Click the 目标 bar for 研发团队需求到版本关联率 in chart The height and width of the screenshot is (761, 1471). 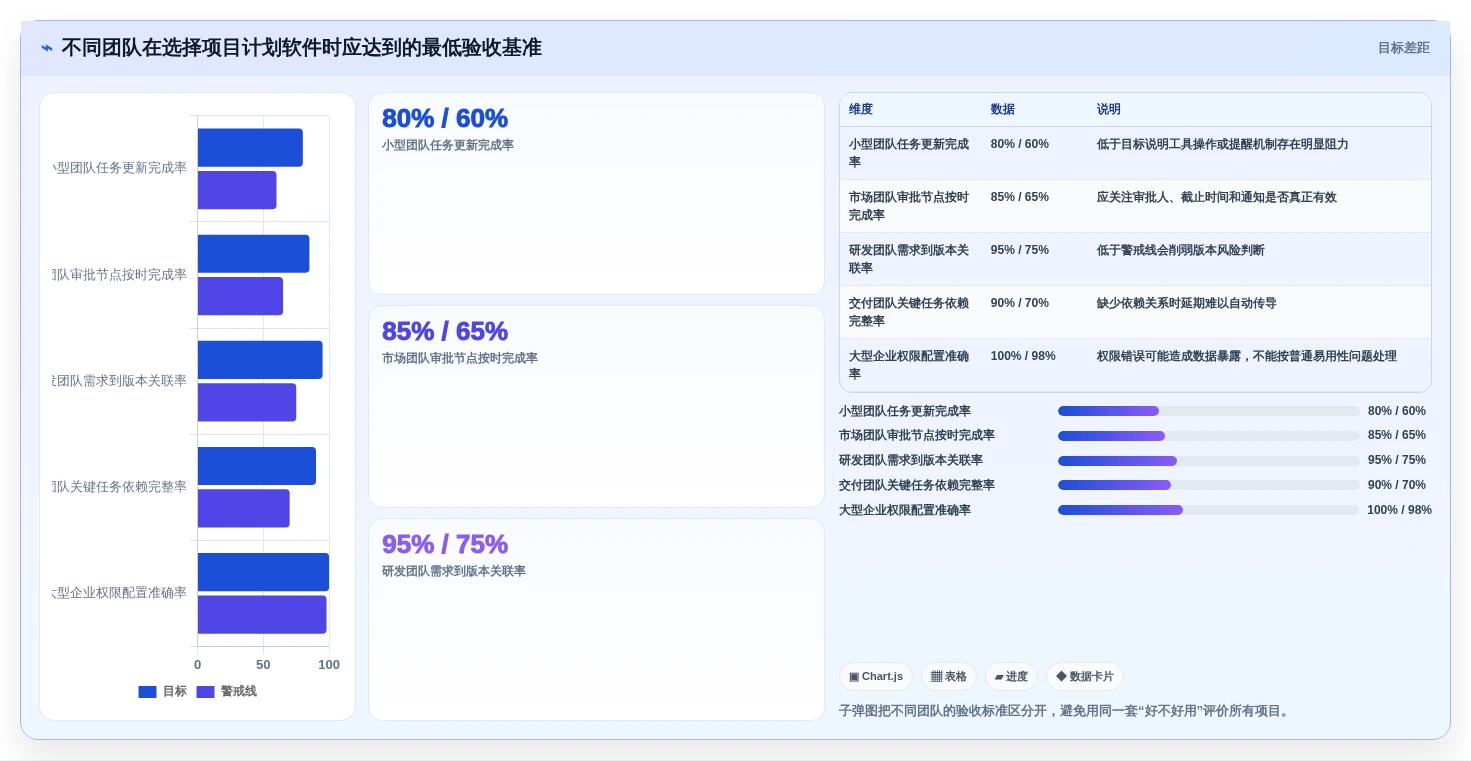(260, 360)
